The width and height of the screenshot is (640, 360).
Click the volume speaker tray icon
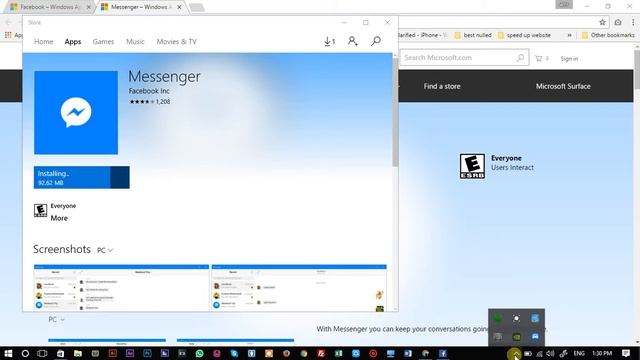[x=550, y=353]
